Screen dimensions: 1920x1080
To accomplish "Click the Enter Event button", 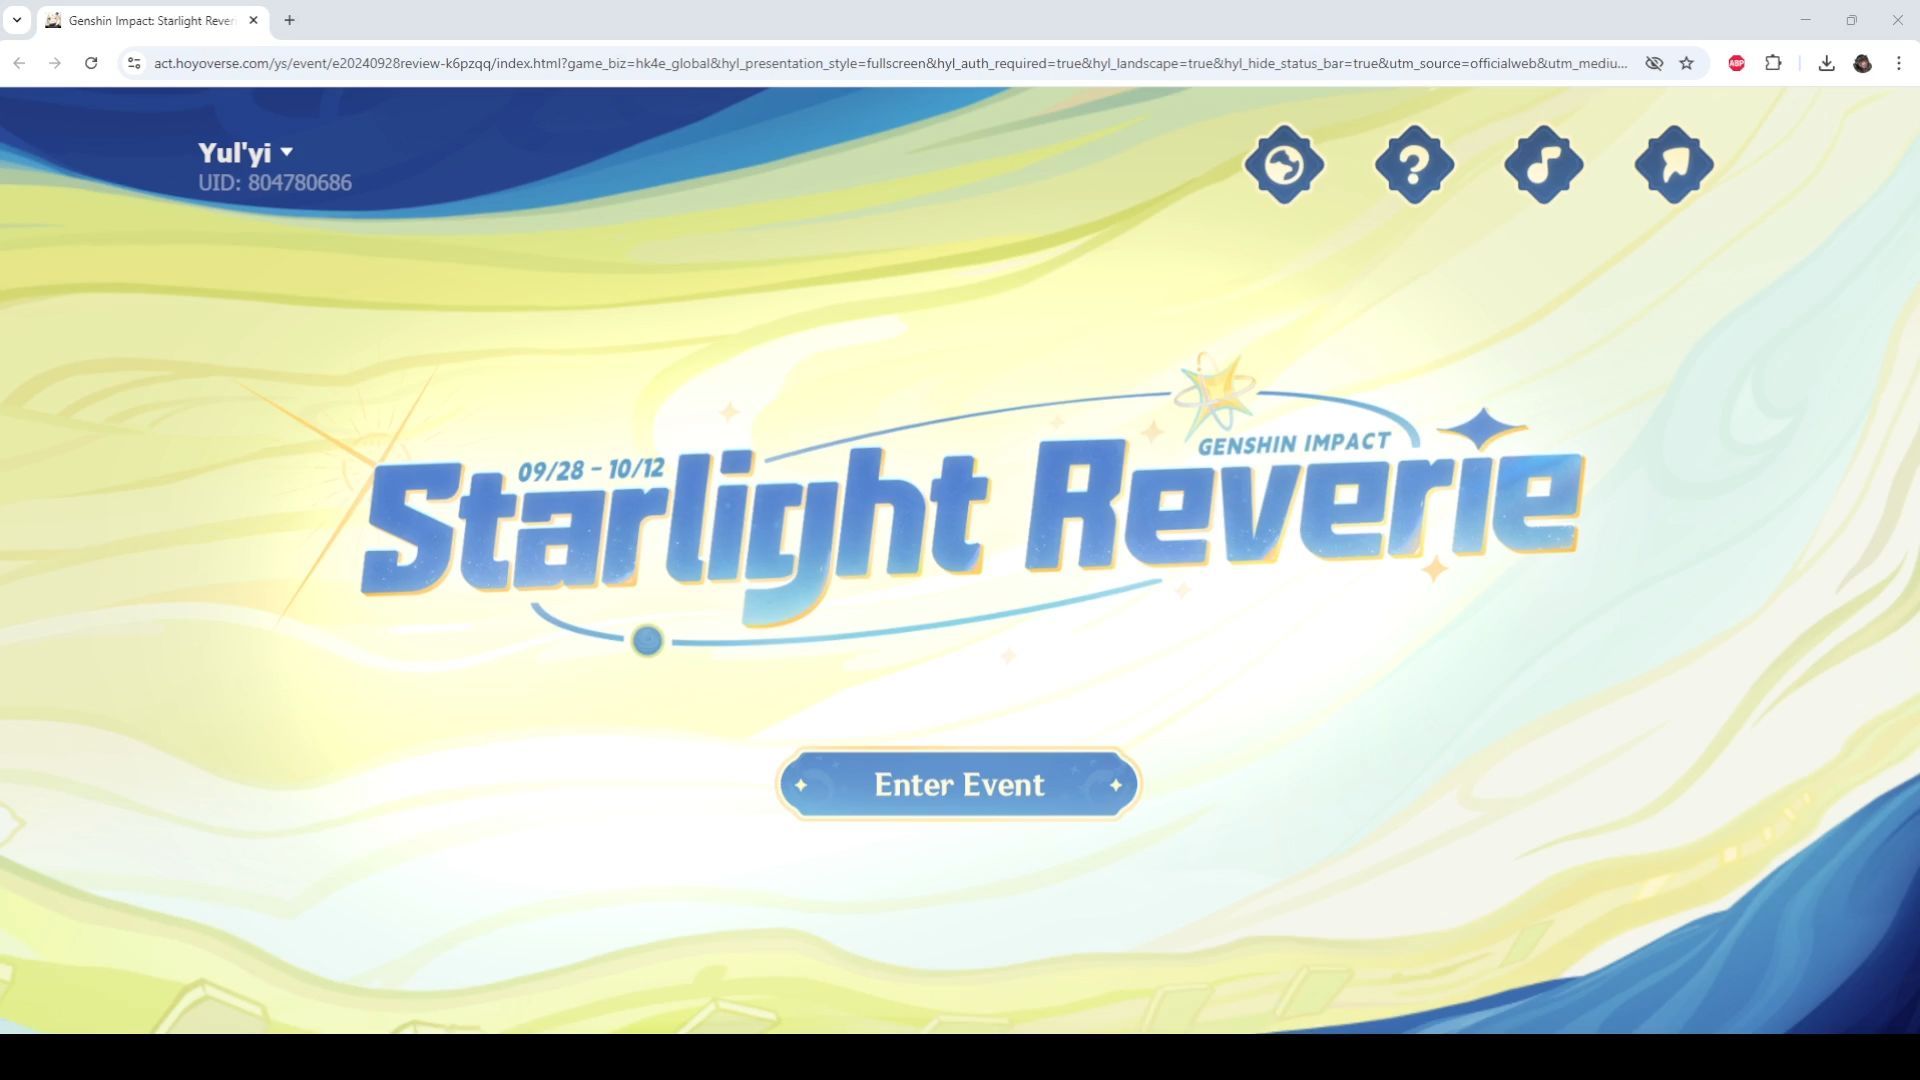I will pyautogui.click(x=958, y=785).
